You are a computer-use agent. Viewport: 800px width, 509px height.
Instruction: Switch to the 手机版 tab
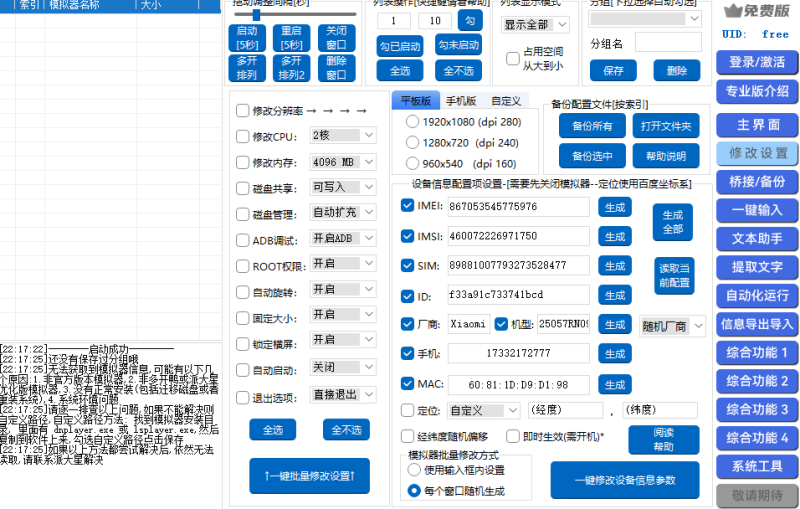460,101
